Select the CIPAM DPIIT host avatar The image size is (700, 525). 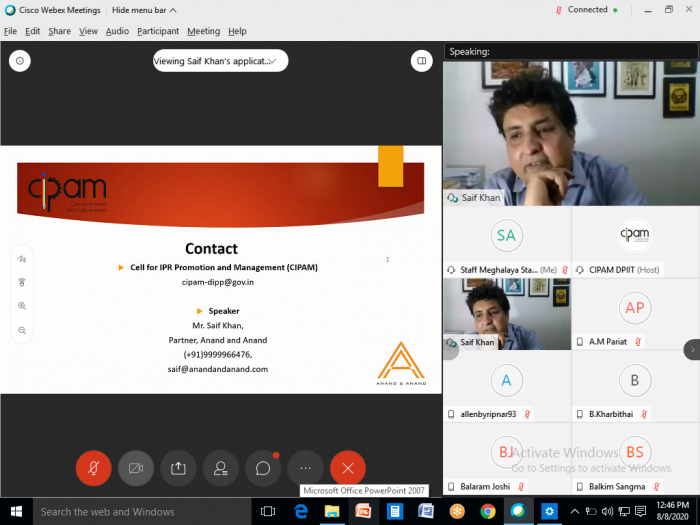click(635, 235)
